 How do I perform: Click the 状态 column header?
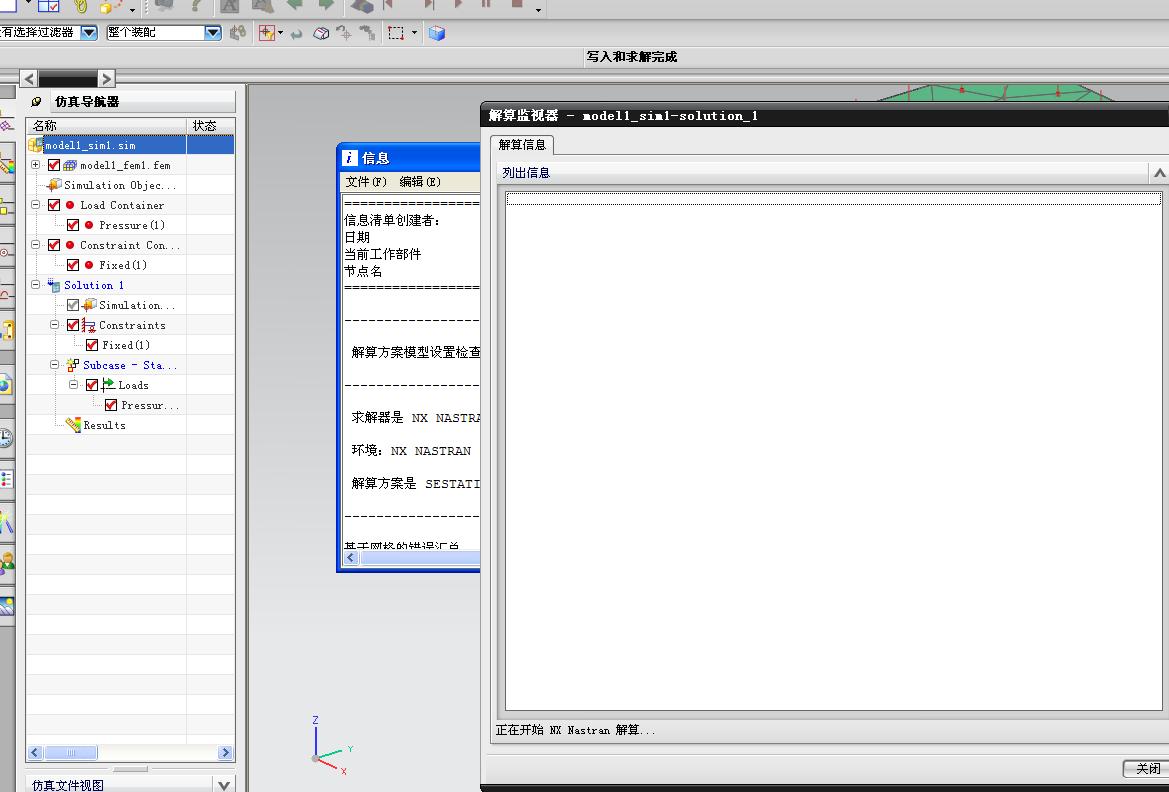pos(210,125)
